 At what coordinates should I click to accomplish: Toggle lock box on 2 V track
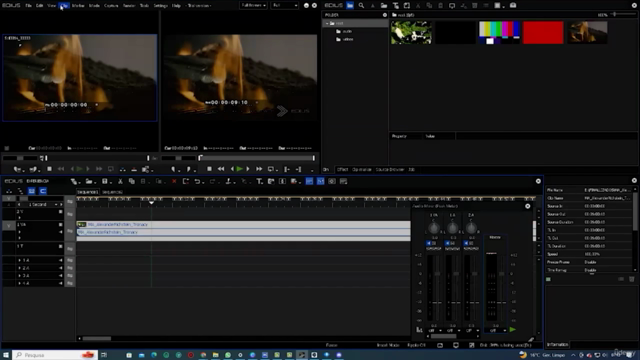tap(60, 212)
